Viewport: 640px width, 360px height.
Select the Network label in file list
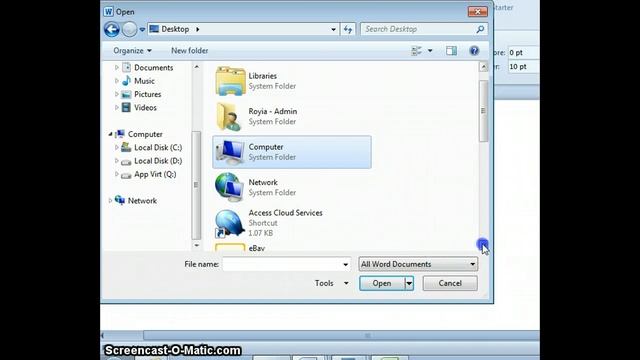[x=263, y=182]
